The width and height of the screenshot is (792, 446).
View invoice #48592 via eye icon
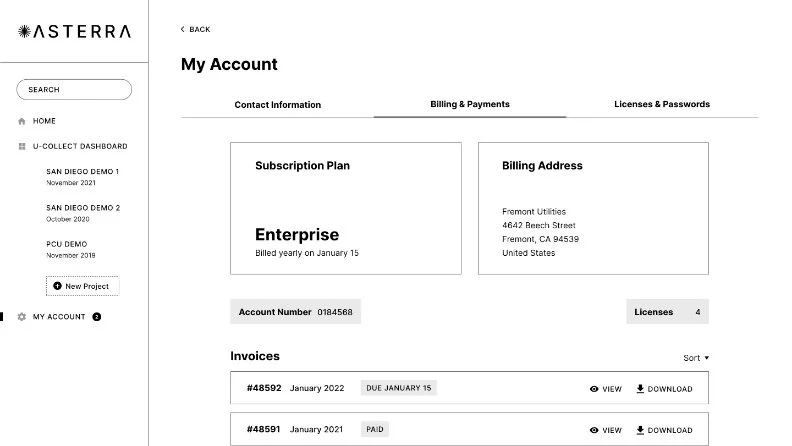pos(594,389)
